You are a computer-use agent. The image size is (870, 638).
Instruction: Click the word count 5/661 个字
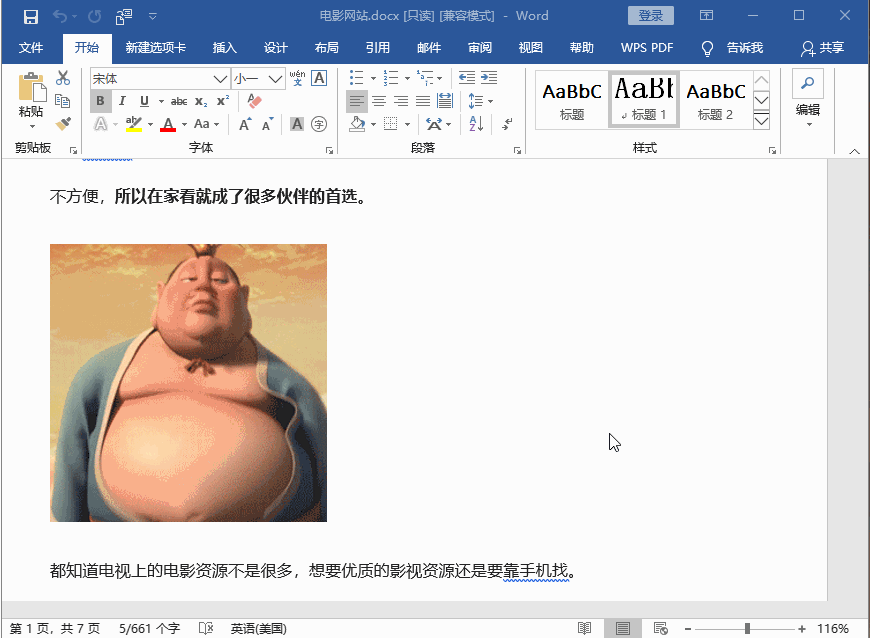(149, 629)
